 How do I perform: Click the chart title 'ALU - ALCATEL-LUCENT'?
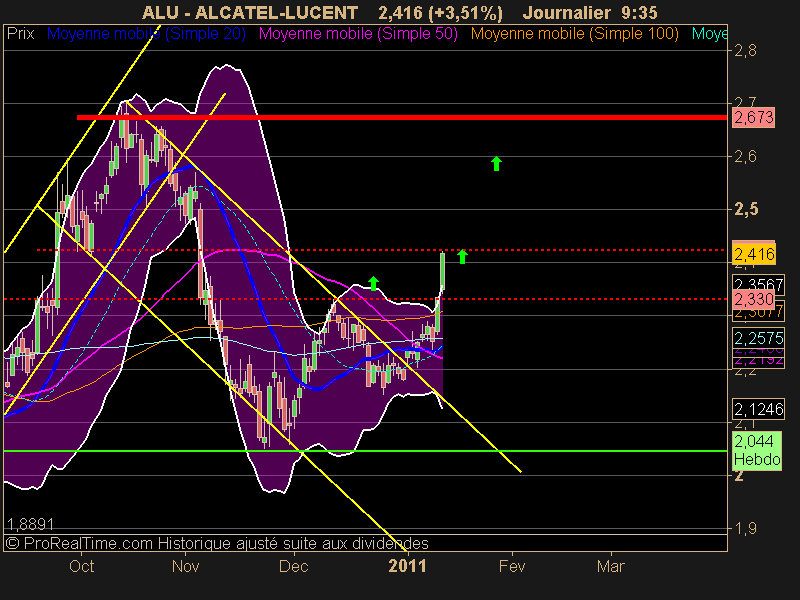(x=249, y=12)
